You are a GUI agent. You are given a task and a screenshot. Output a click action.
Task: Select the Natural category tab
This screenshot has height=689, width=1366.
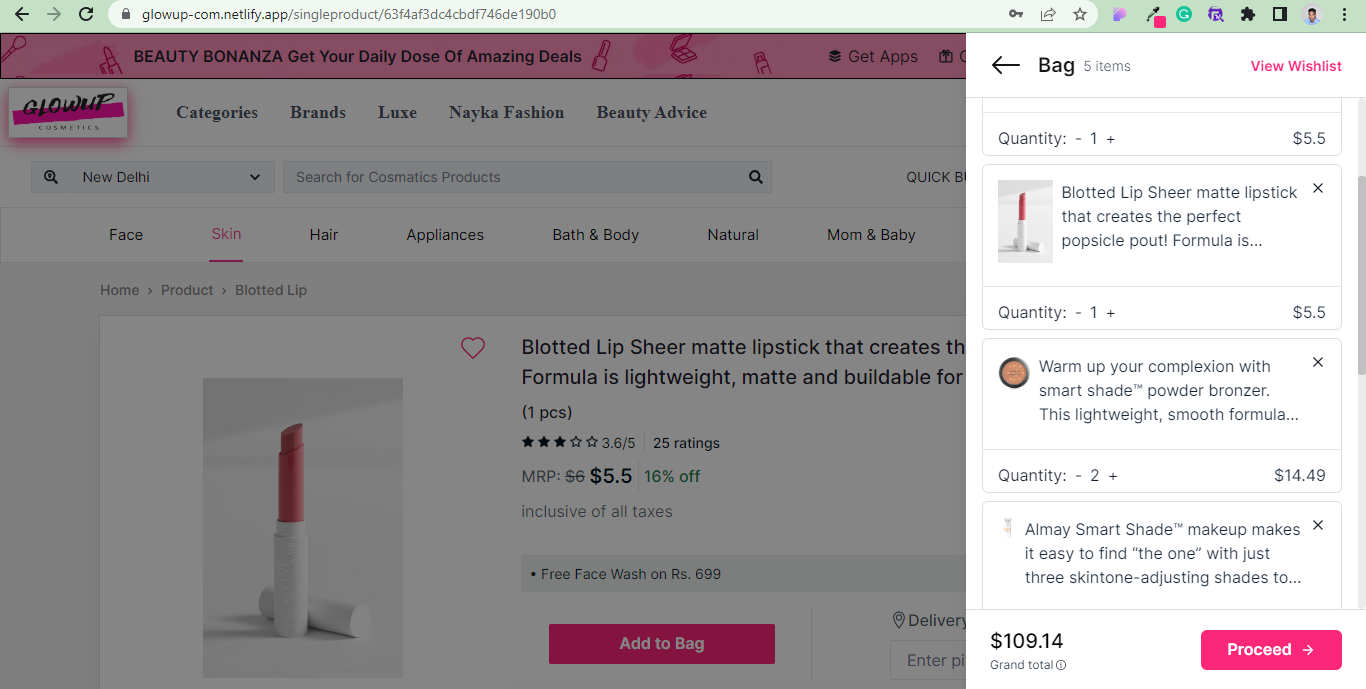733,235
